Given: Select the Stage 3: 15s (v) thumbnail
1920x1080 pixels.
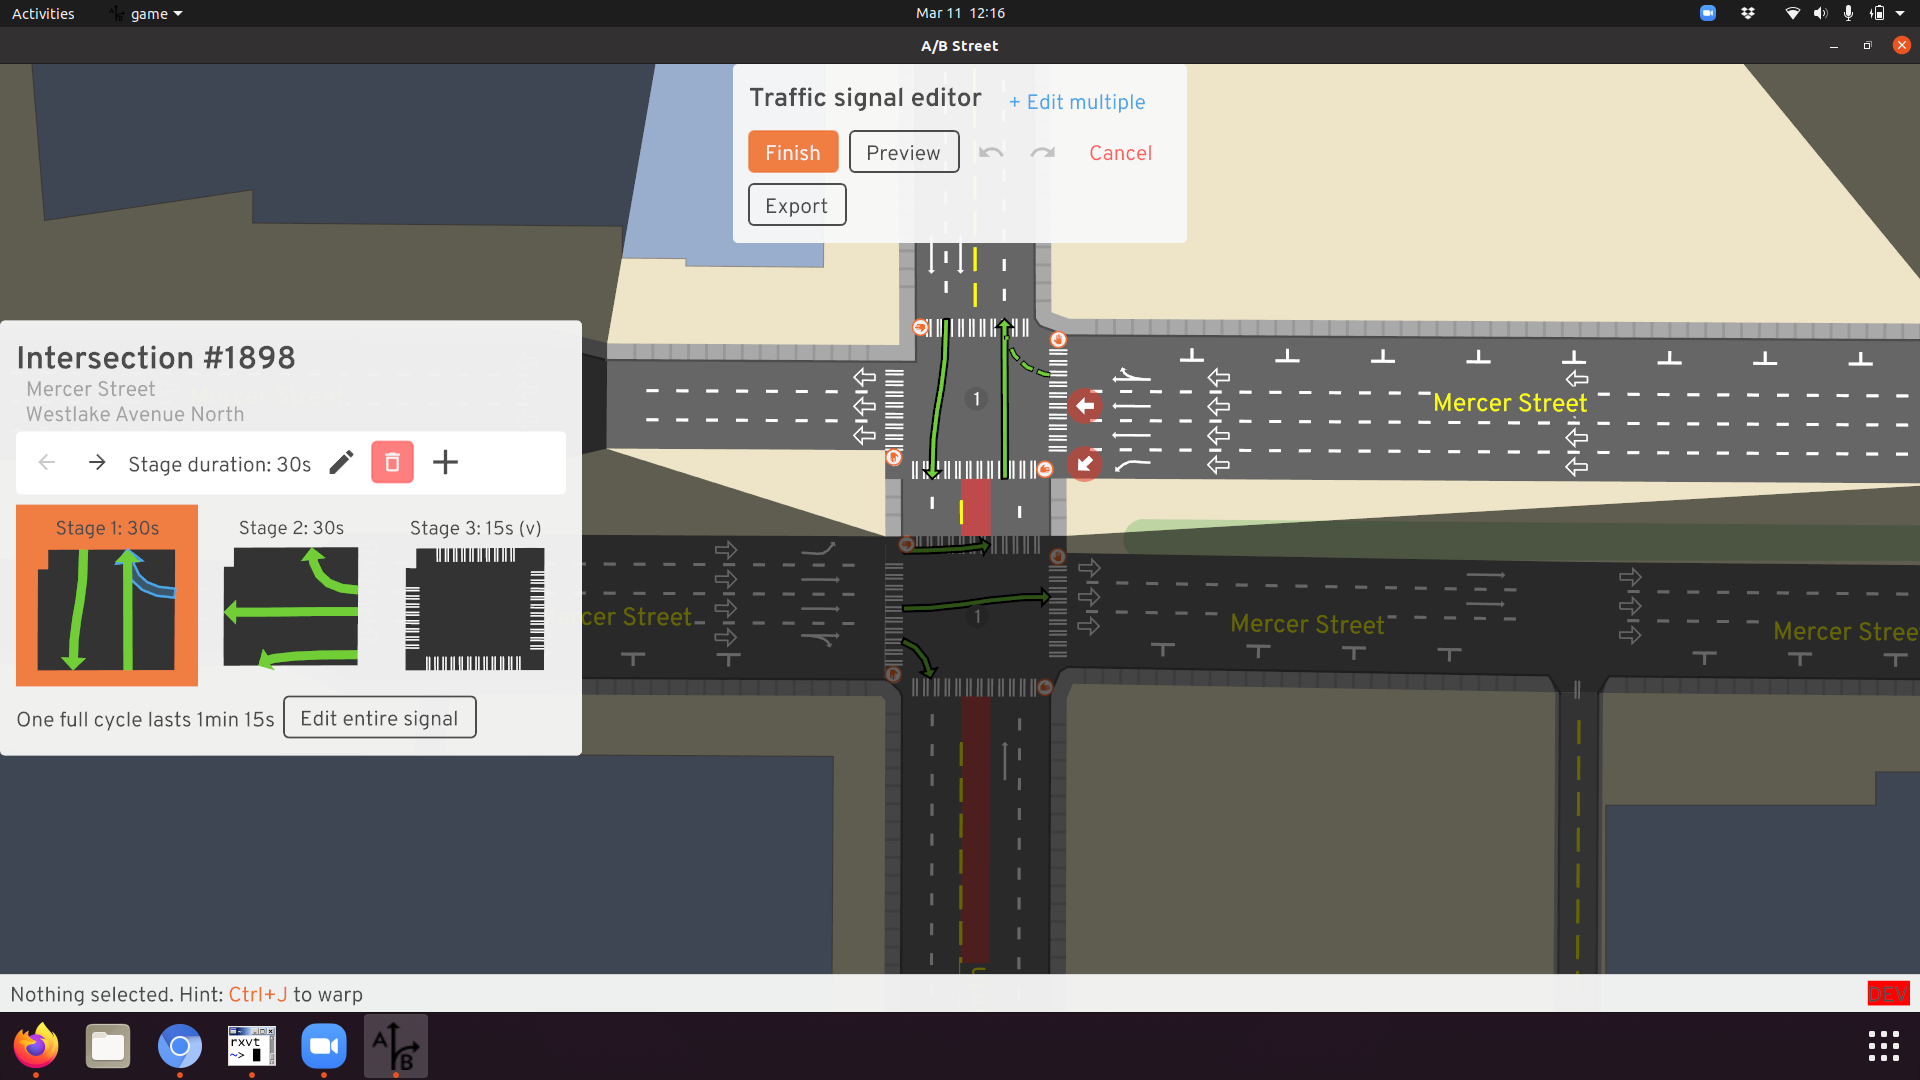Looking at the screenshot, I should point(475,596).
